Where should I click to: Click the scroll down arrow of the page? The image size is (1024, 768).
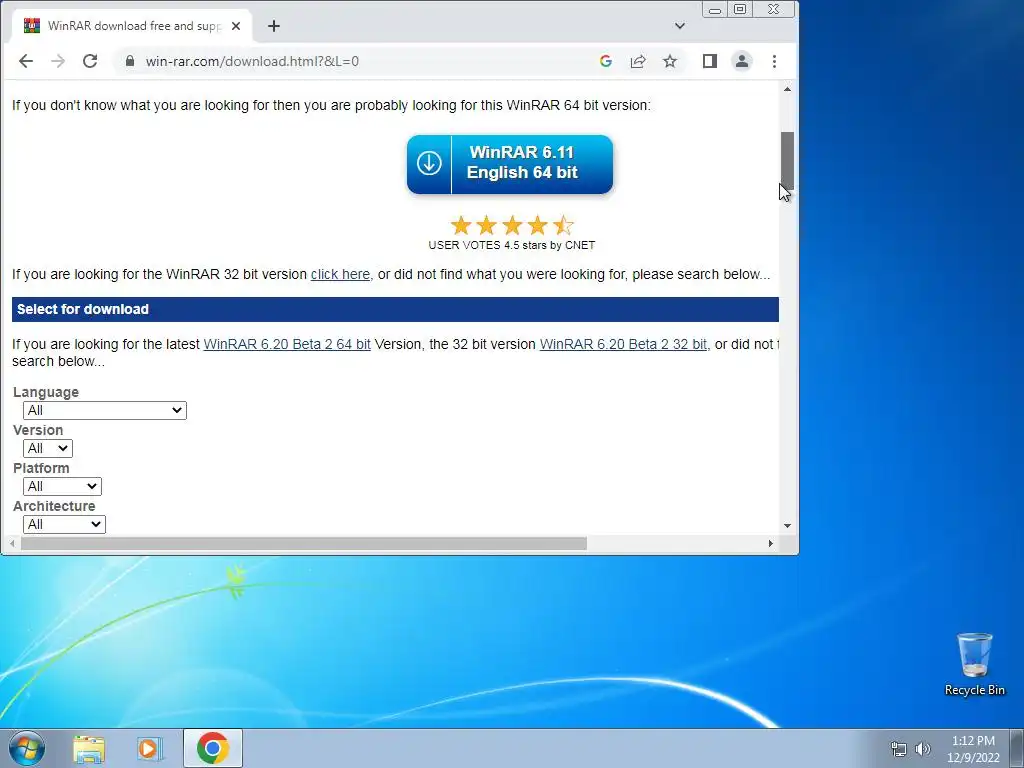(788, 526)
